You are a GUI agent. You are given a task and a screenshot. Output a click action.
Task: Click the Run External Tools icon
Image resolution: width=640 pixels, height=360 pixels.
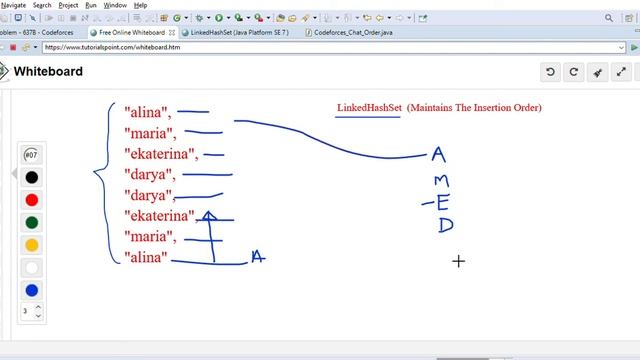(x=258, y=18)
